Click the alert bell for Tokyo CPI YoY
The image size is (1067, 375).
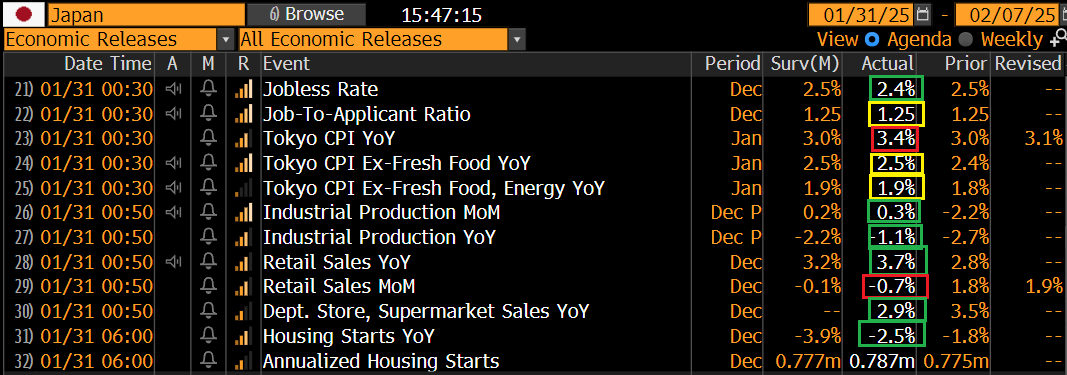[209, 139]
